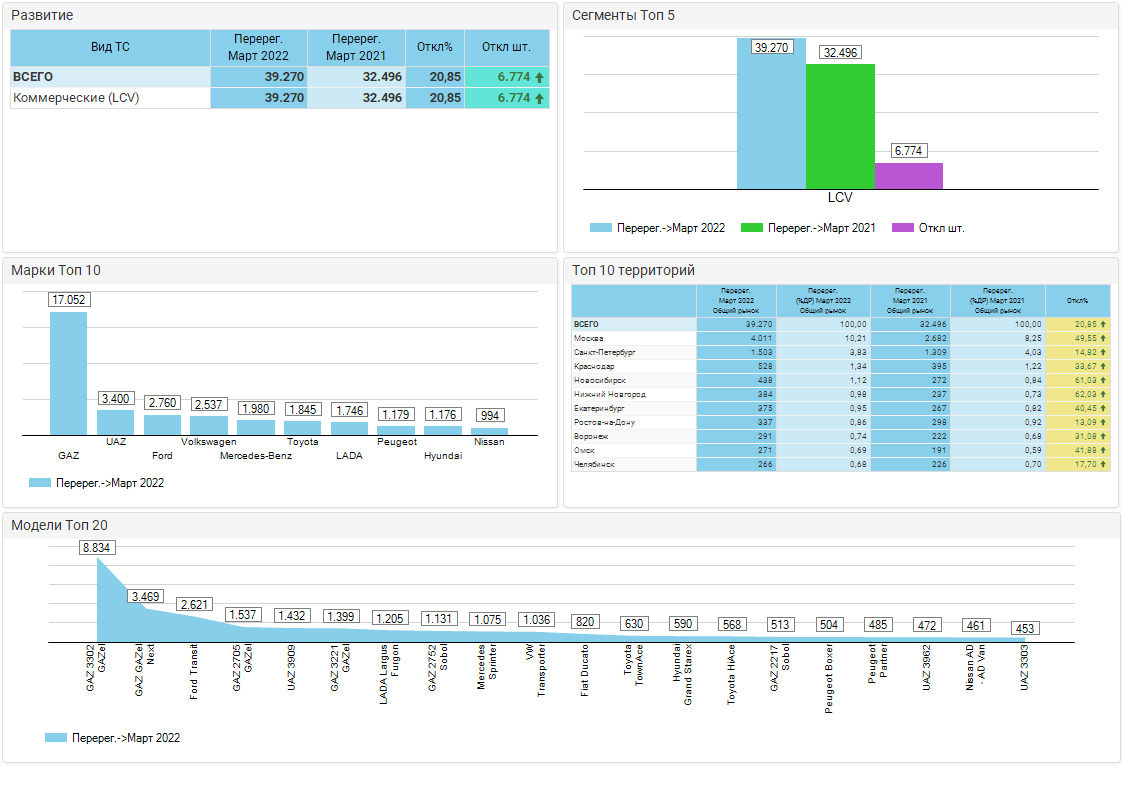Sort by Откл шт. column header
1122x793 pixels.
(x=506, y=47)
